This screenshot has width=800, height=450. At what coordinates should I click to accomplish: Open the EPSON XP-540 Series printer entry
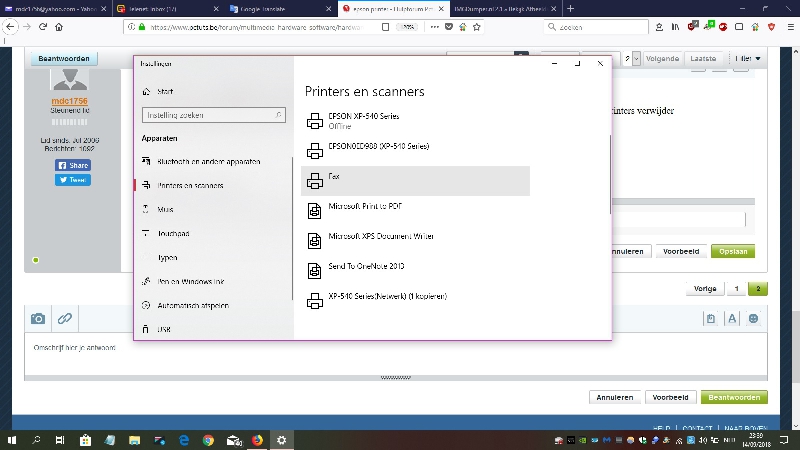(415, 121)
